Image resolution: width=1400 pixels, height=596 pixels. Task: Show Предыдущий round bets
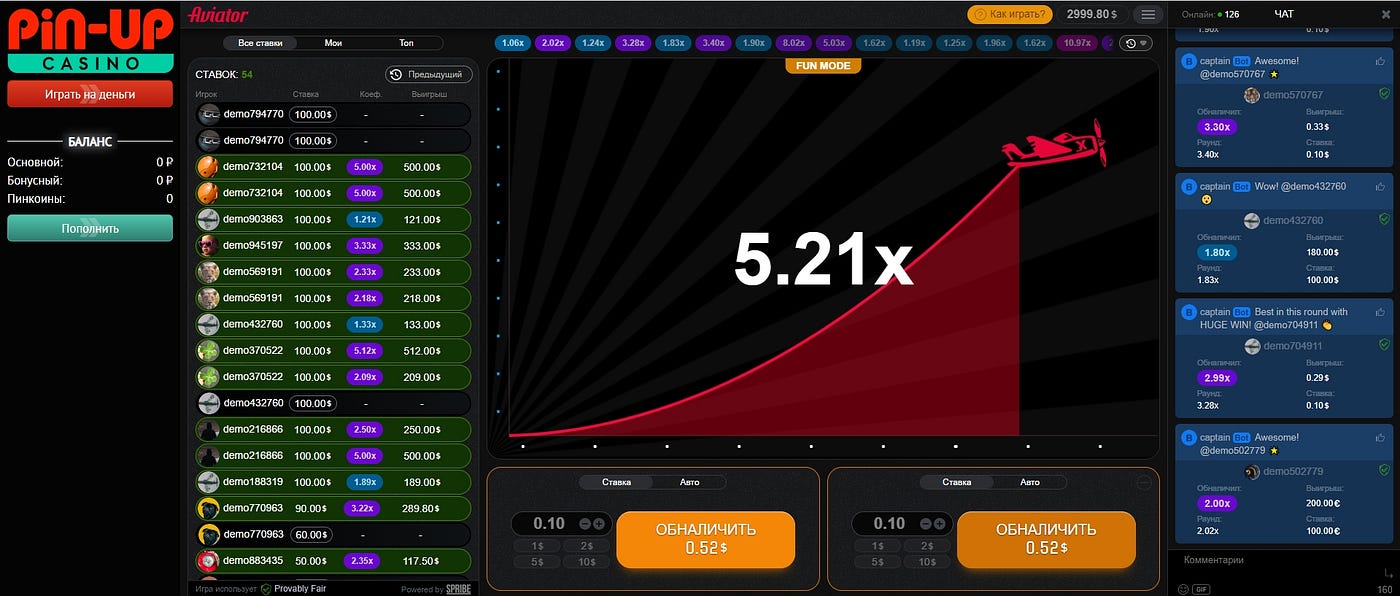pyautogui.click(x=429, y=74)
